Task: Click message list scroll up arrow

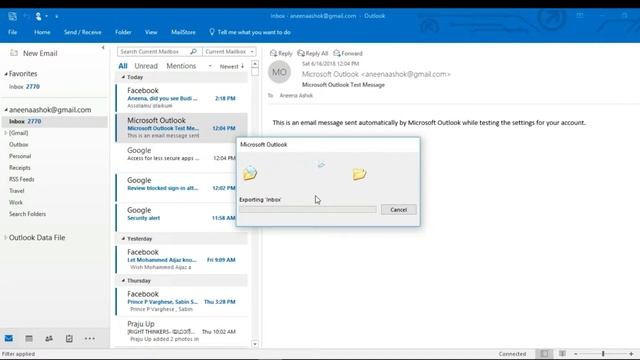Action: (x=255, y=64)
